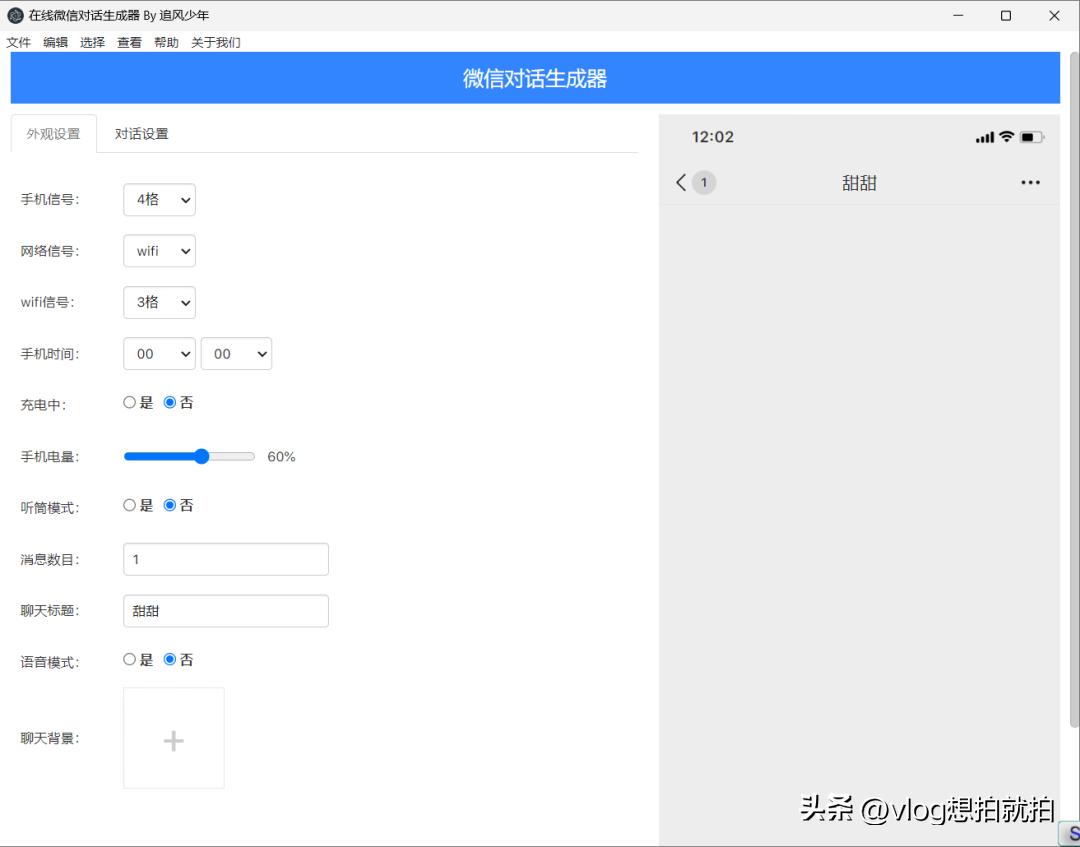Open the network signal type dropdown
1080x847 pixels.
(159, 251)
